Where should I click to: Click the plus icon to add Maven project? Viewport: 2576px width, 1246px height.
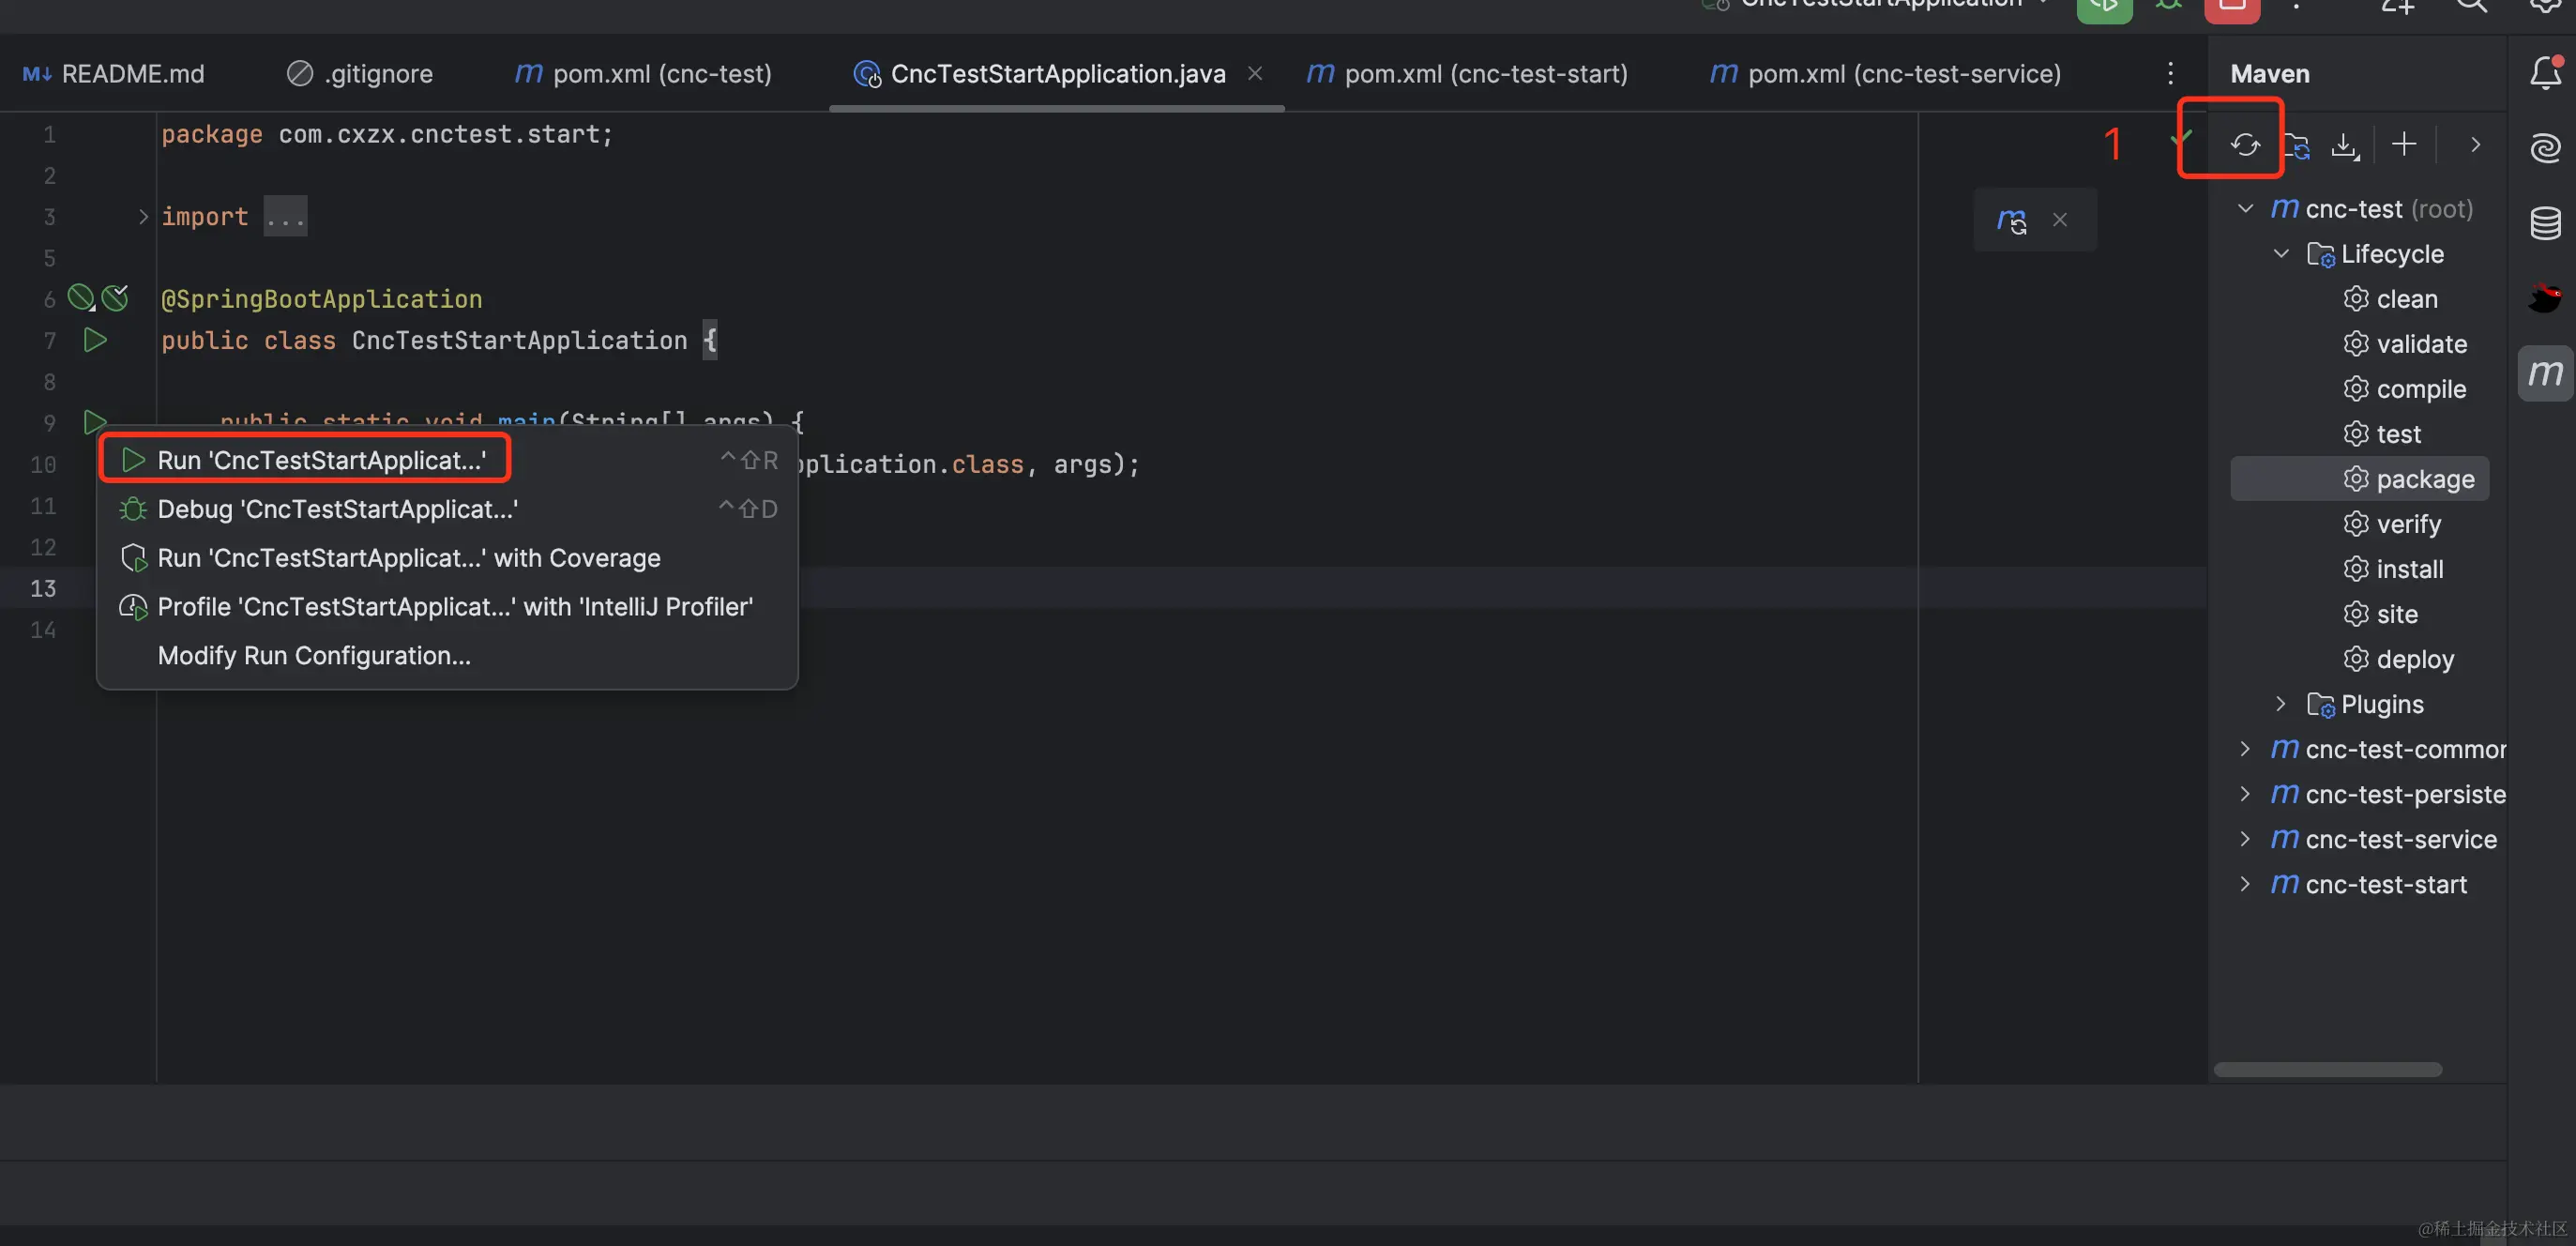click(2403, 145)
